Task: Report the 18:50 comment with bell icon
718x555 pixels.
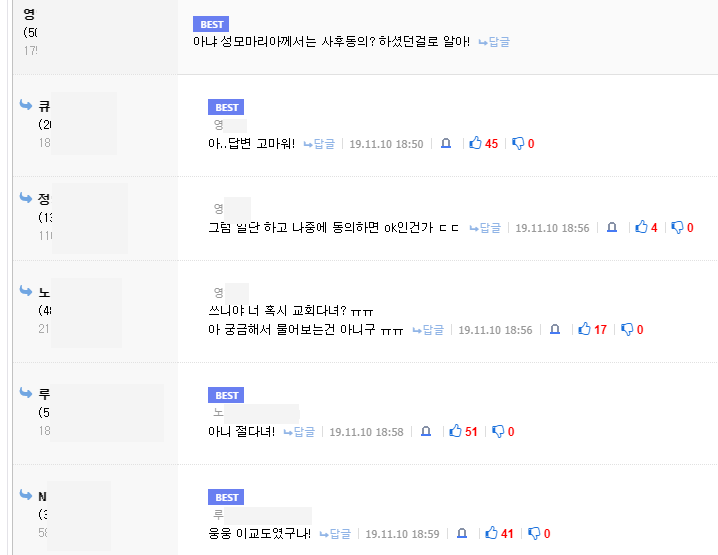Action: point(446,144)
